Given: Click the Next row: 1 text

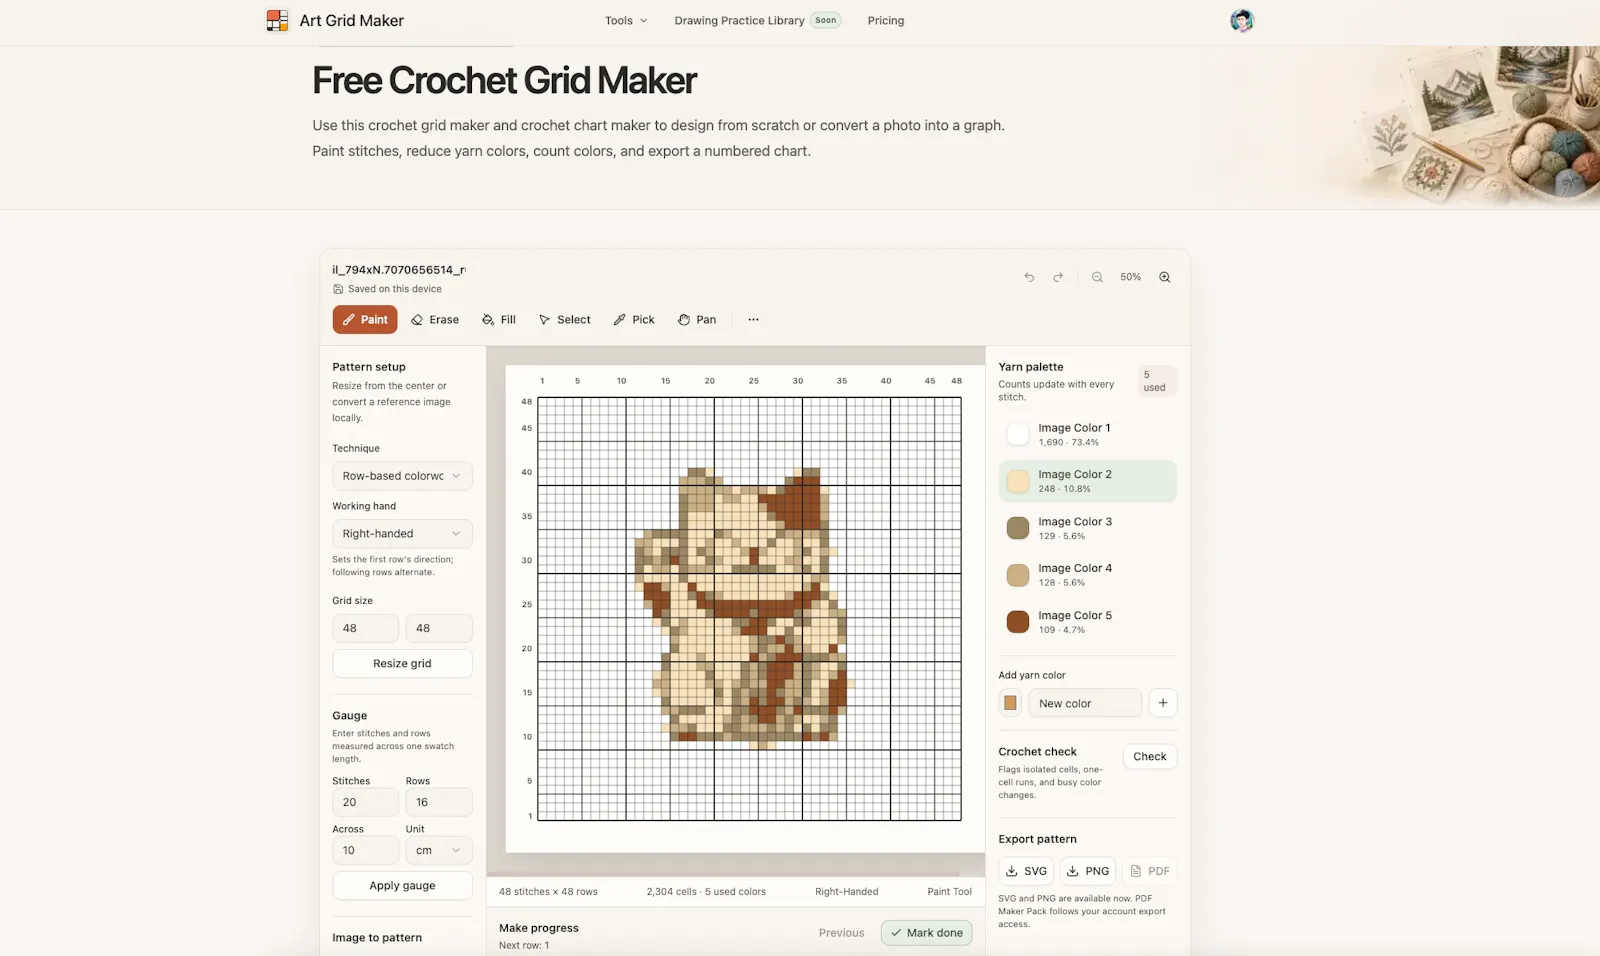Looking at the screenshot, I should [524, 946].
